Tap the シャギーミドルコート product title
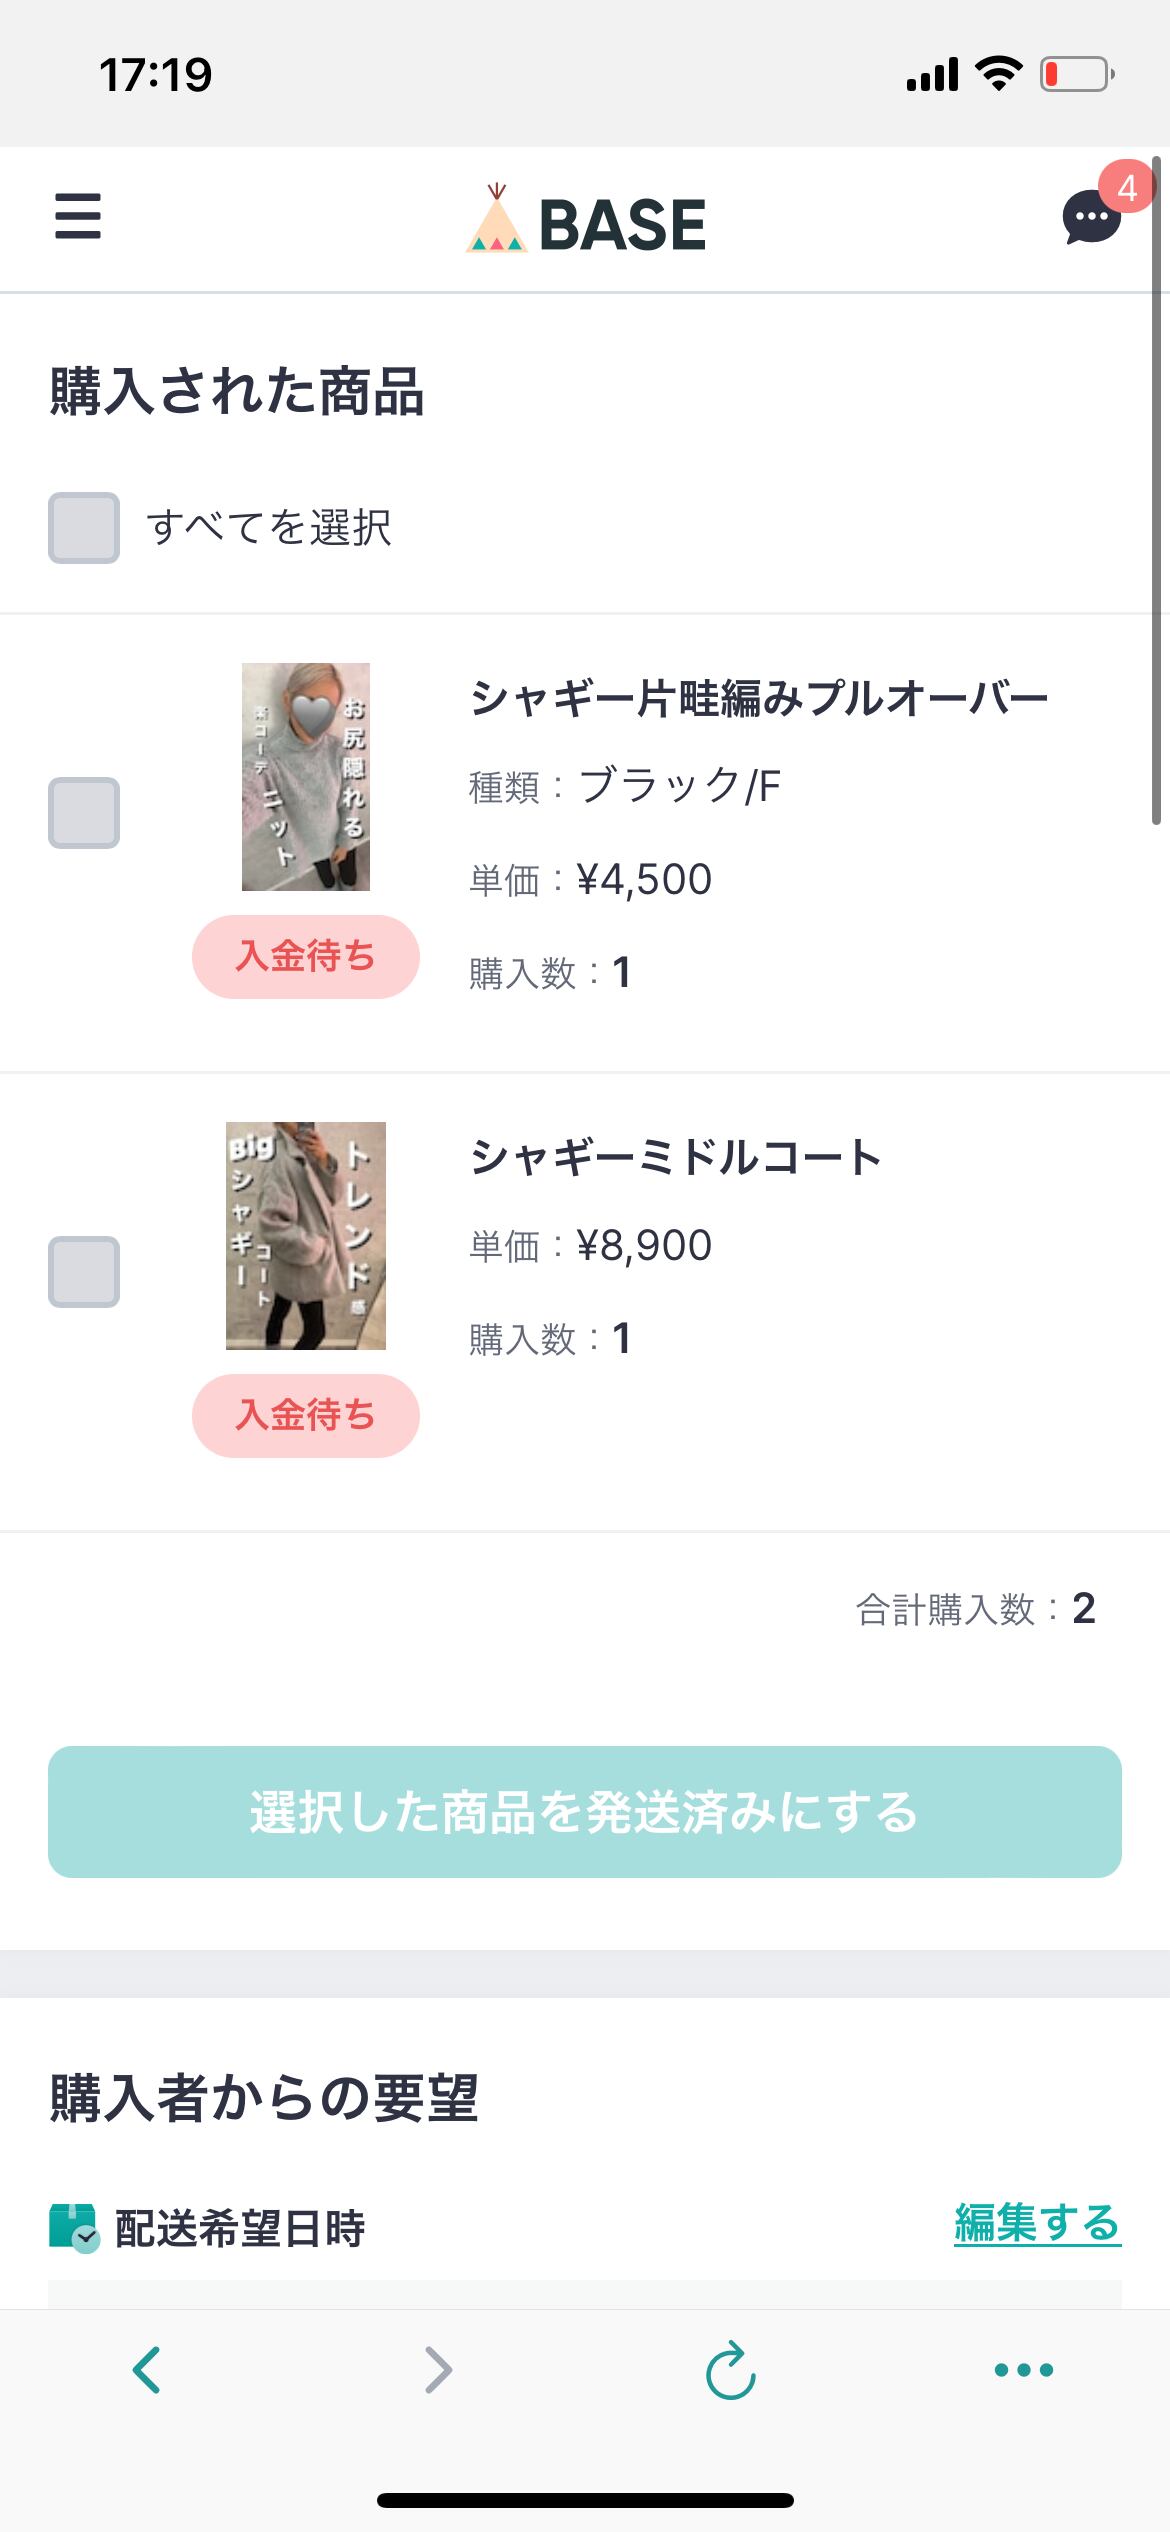This screenshot has width=1170, height=2532. (676, 1157)
